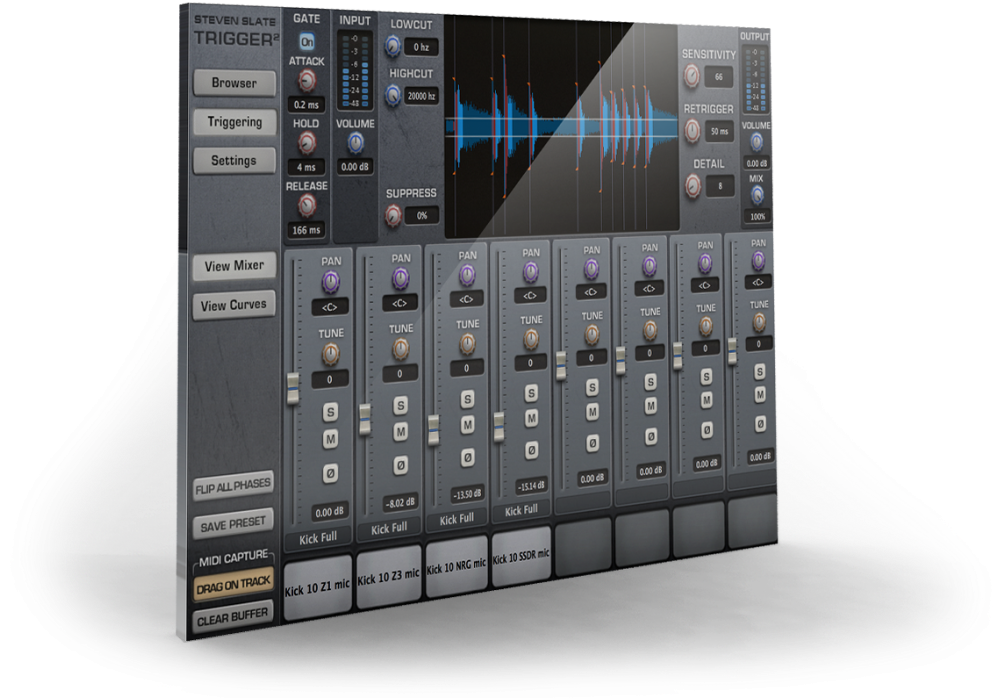Click the gate Hold knob
The width and height of the screenshot is (1004, 698).
(307, 143)
